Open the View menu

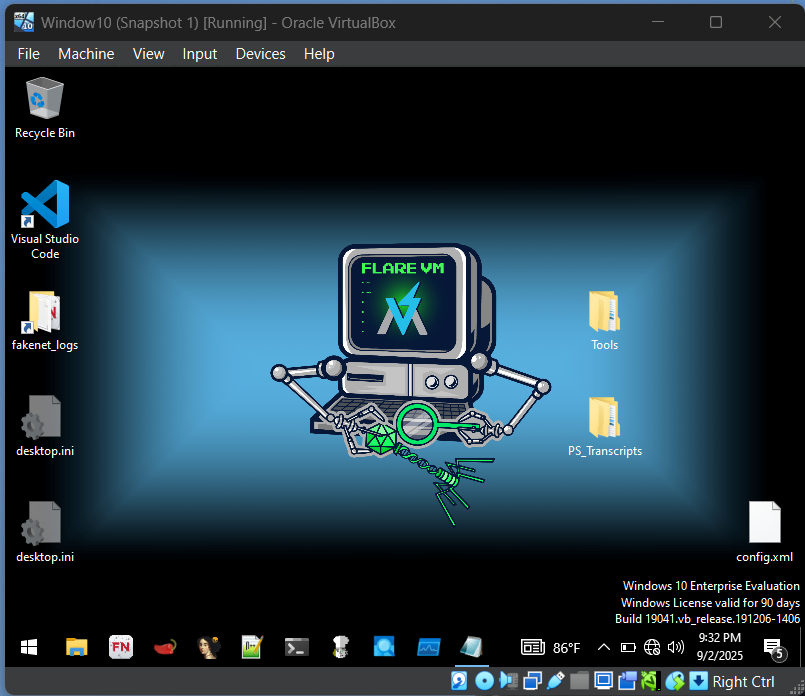pyautogui.click(x=148, y=54)
